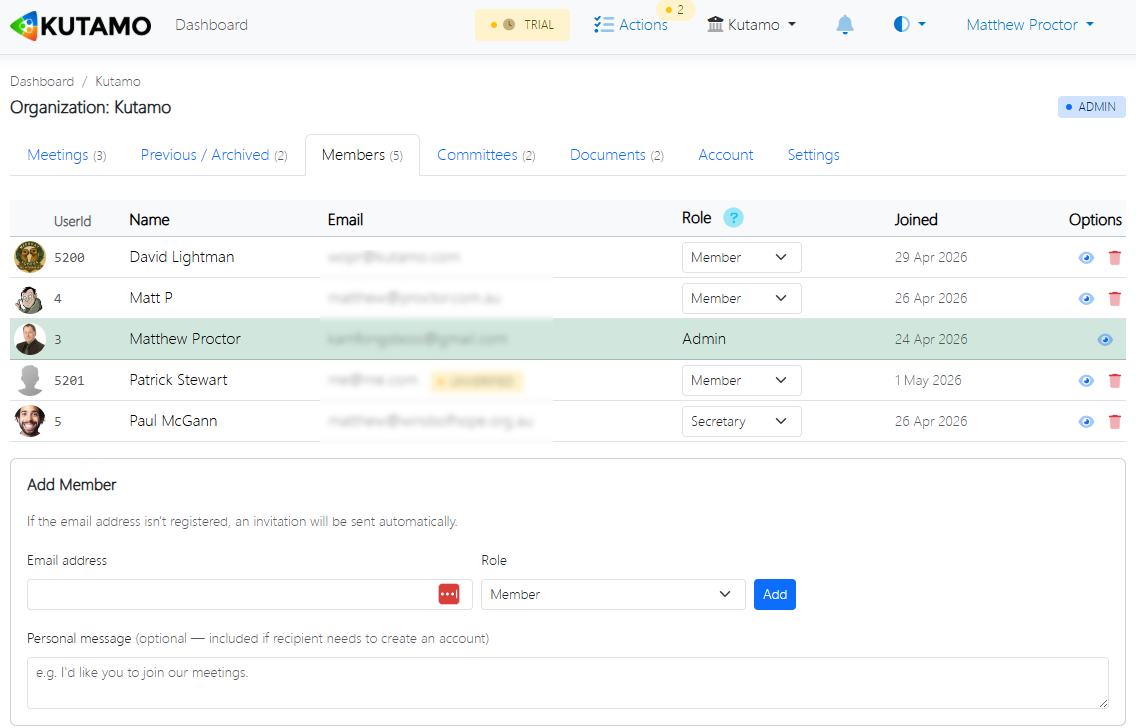Click the name Patrick Stewart

pos(178,380)
